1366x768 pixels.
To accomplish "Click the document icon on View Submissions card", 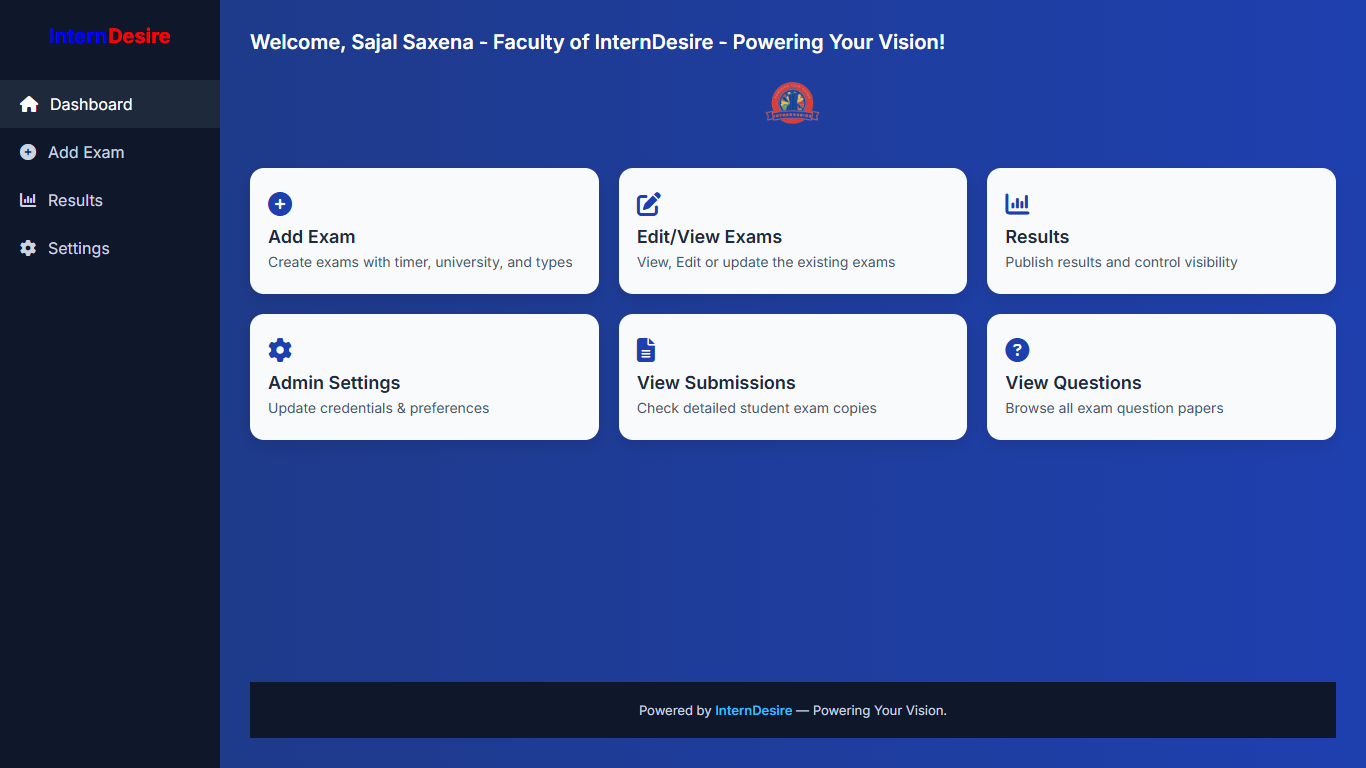I will (x=646, y=350).
